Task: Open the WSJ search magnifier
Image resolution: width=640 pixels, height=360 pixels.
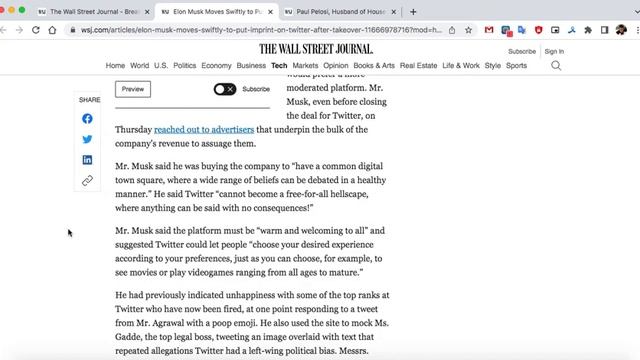Action: click(556, 66)
